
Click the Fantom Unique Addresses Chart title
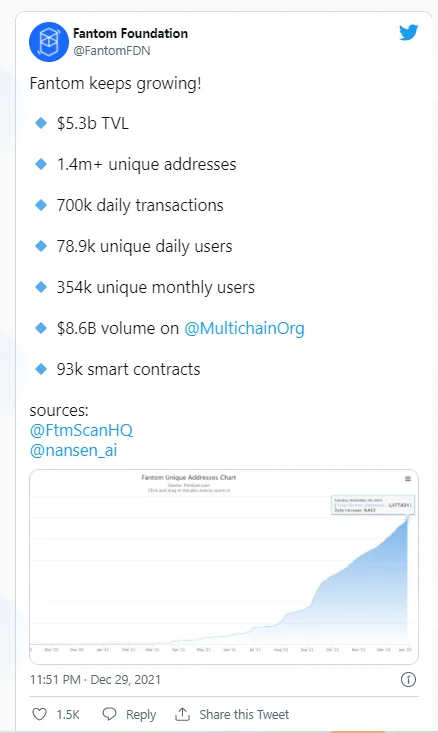pos(189,477)
